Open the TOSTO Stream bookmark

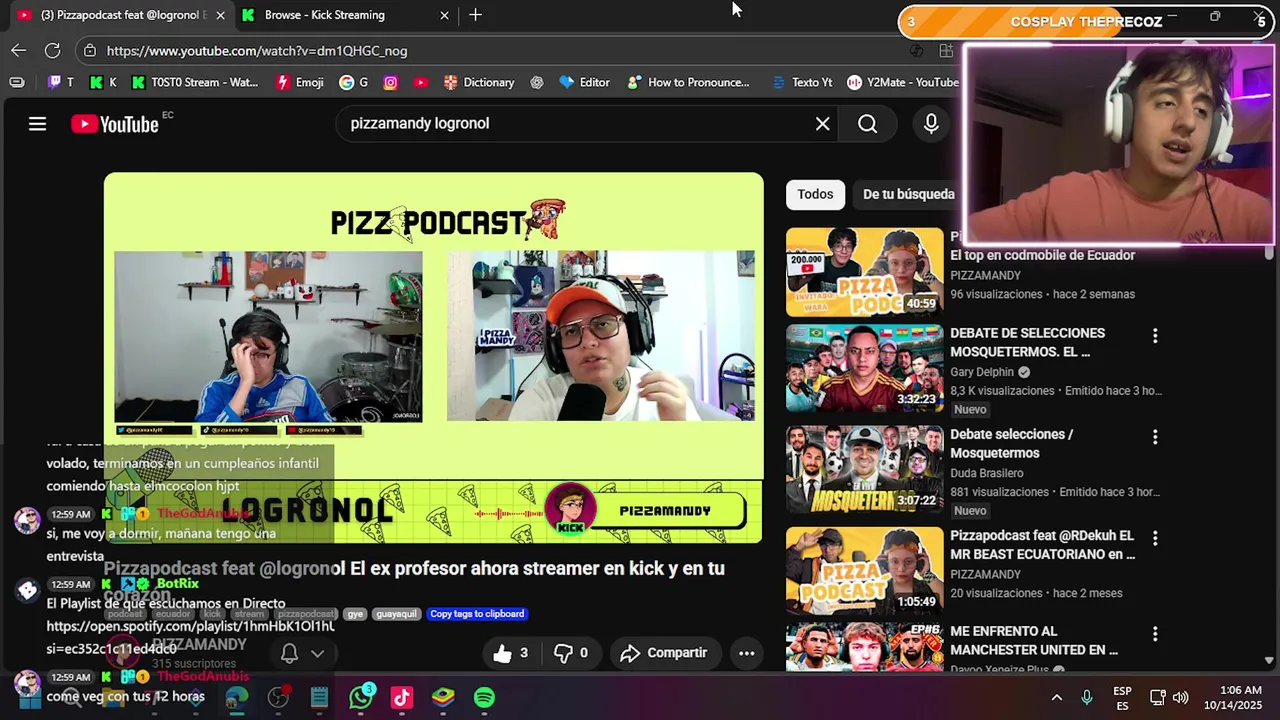(194, 82)
